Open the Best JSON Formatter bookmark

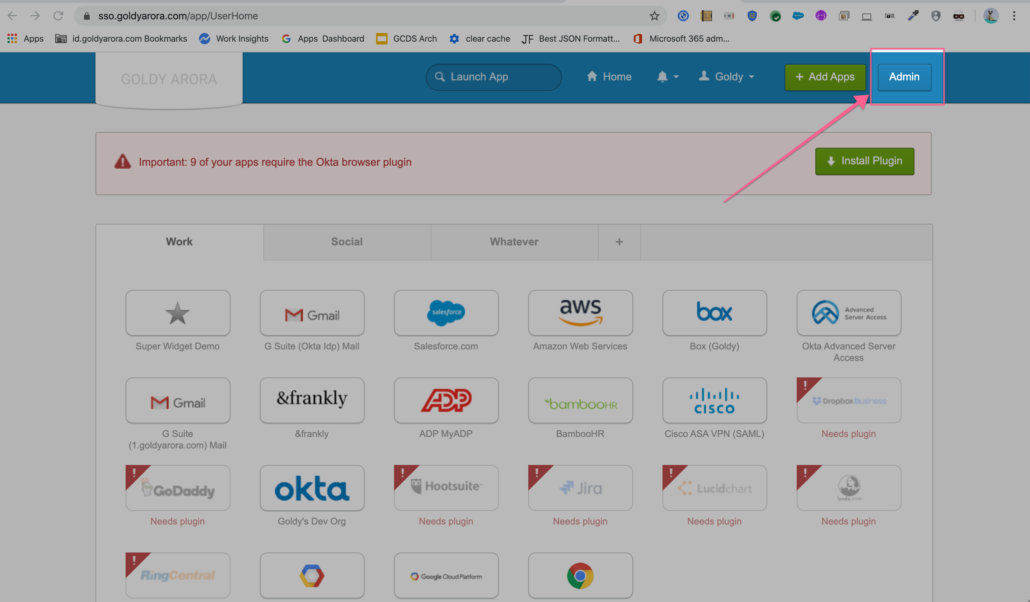pyautogui.click(x=571, y=39)
